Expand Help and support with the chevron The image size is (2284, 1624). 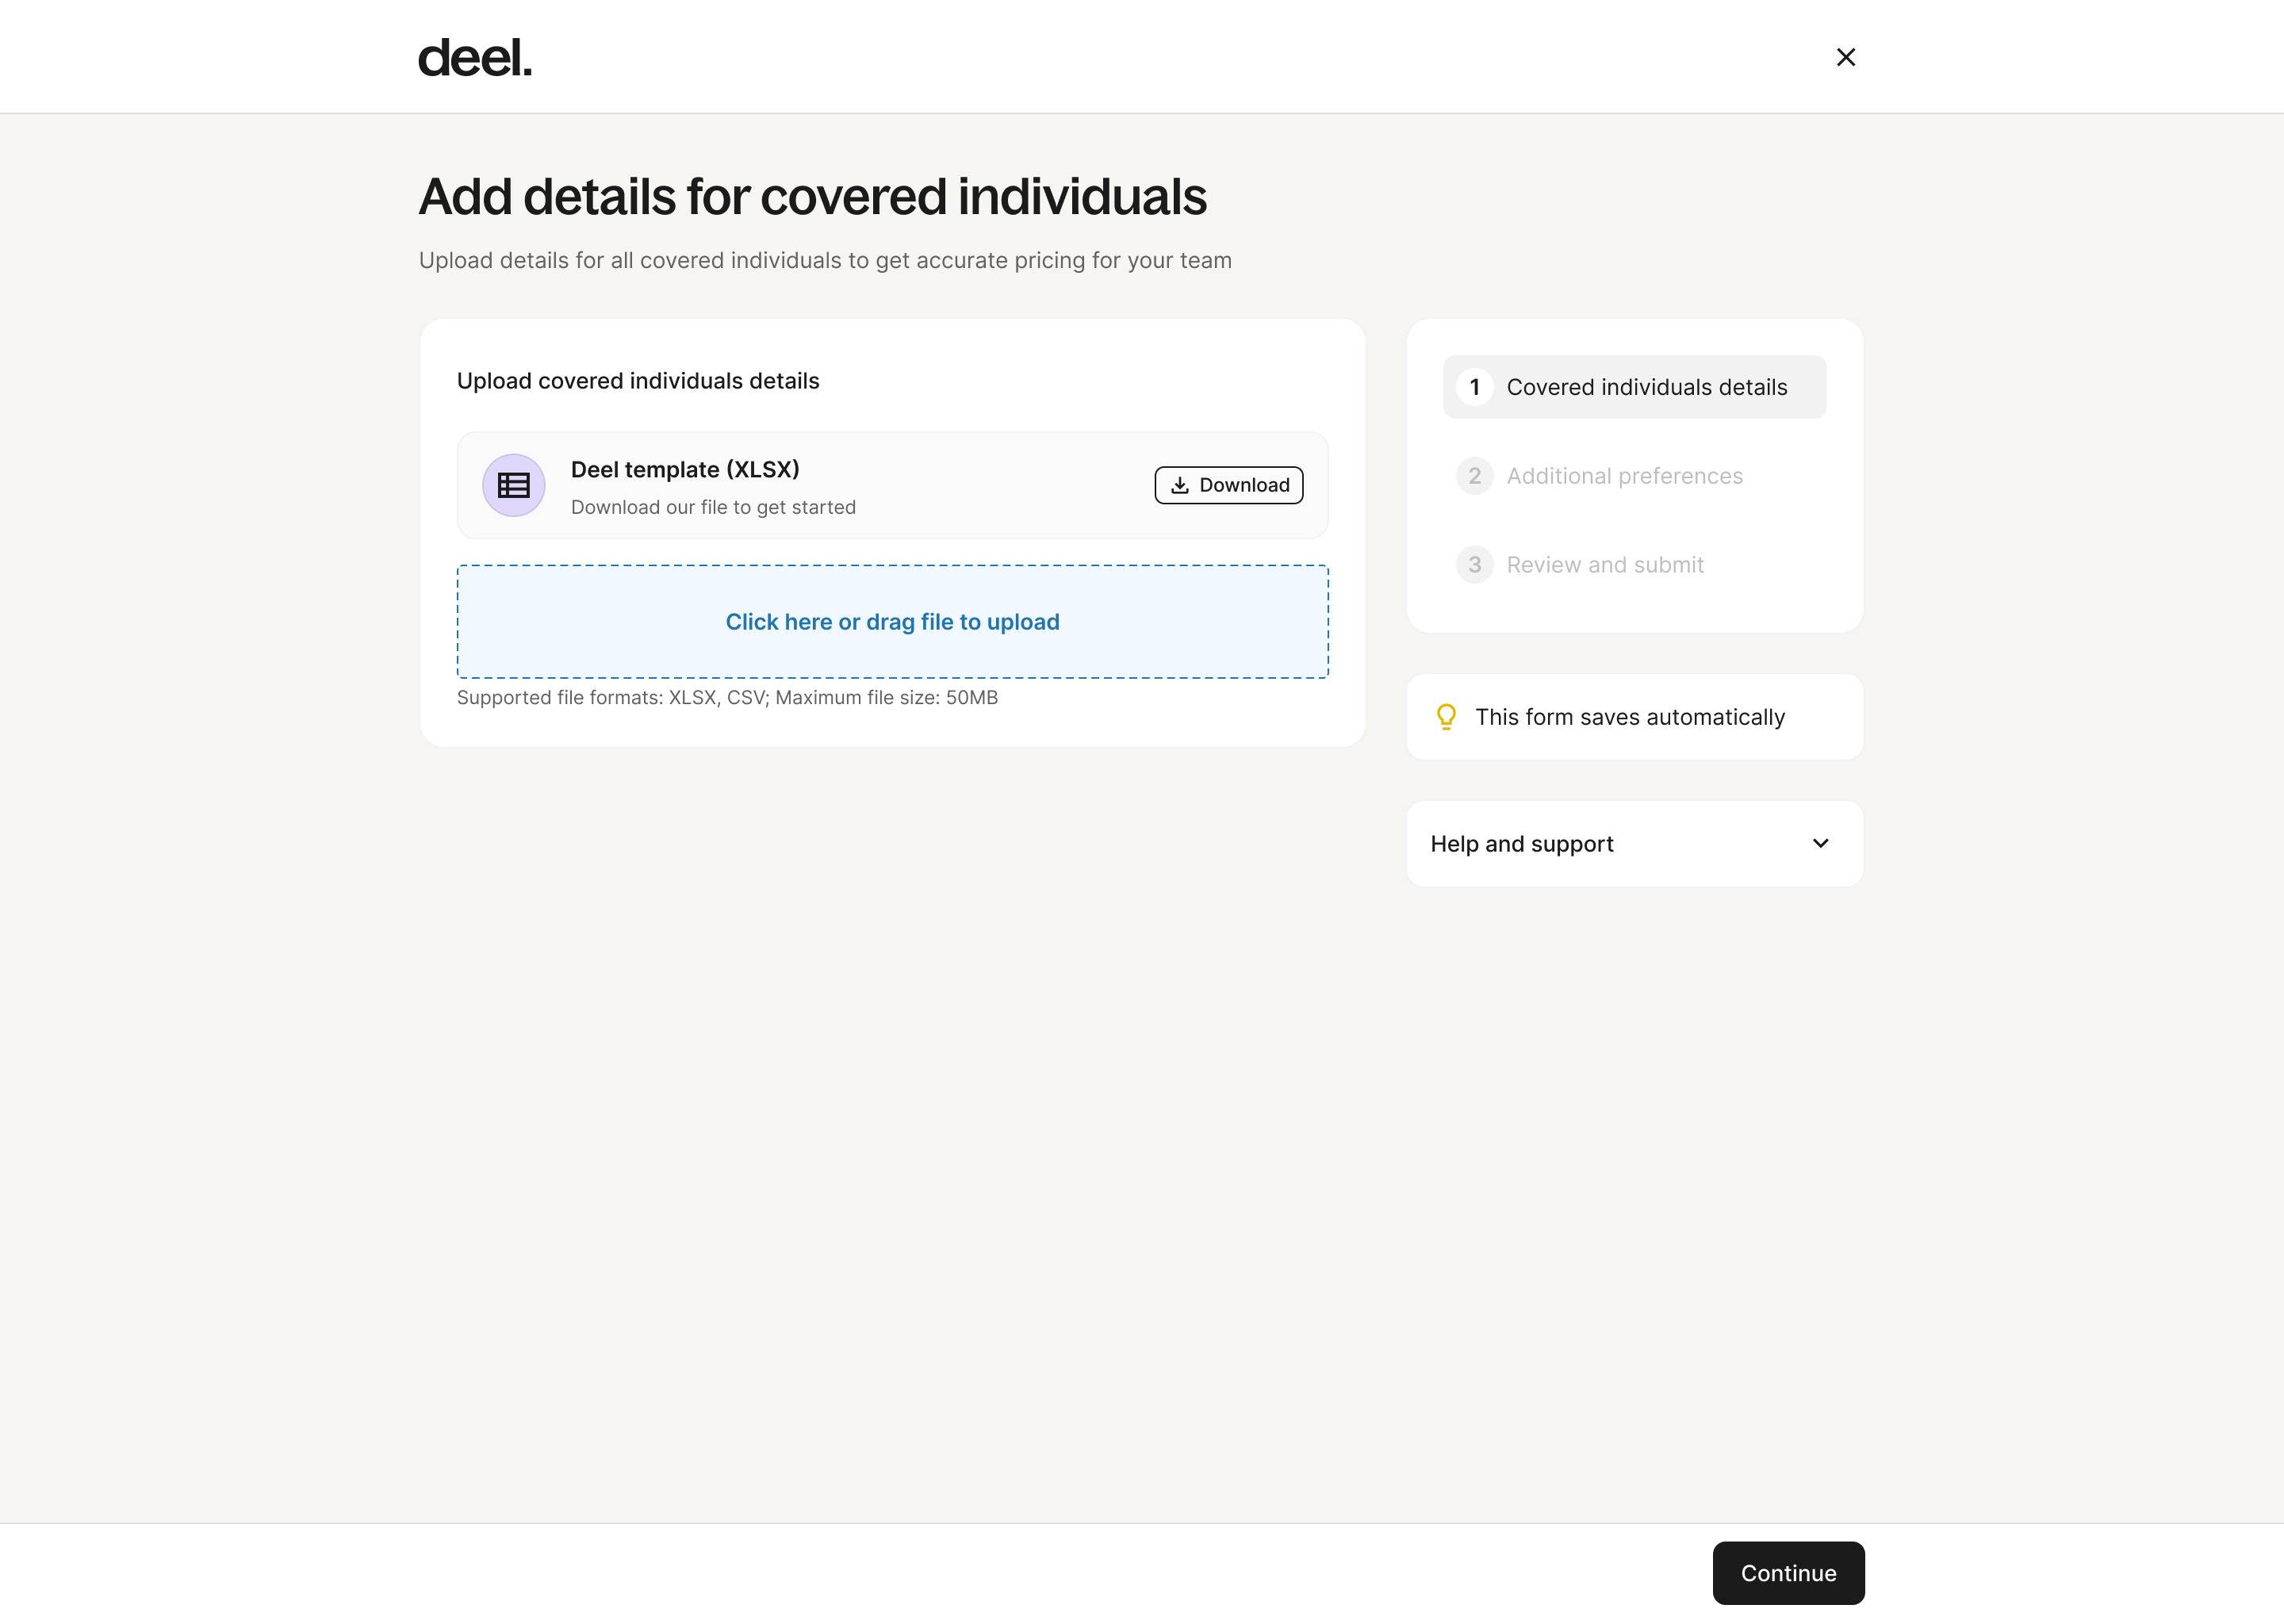tap(1820, 843)
